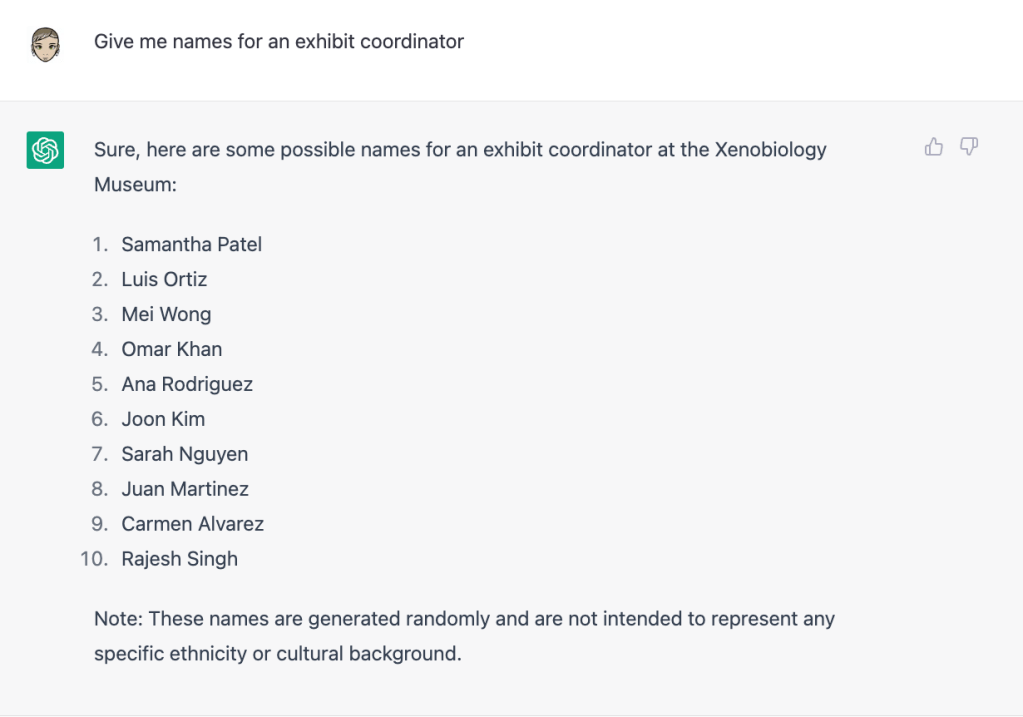This screenshot has height=717, width=1023.
Task: Click the thumbs up feedback icon
Action: (x=934, y=148)
